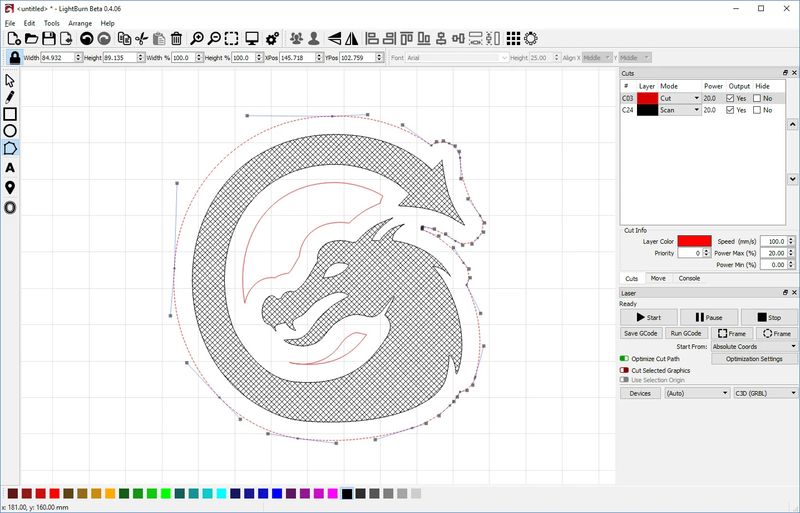Viewport: 800px width, 513px height.
Task: Click the Optimization Settings button
Action: coord(753,358)
